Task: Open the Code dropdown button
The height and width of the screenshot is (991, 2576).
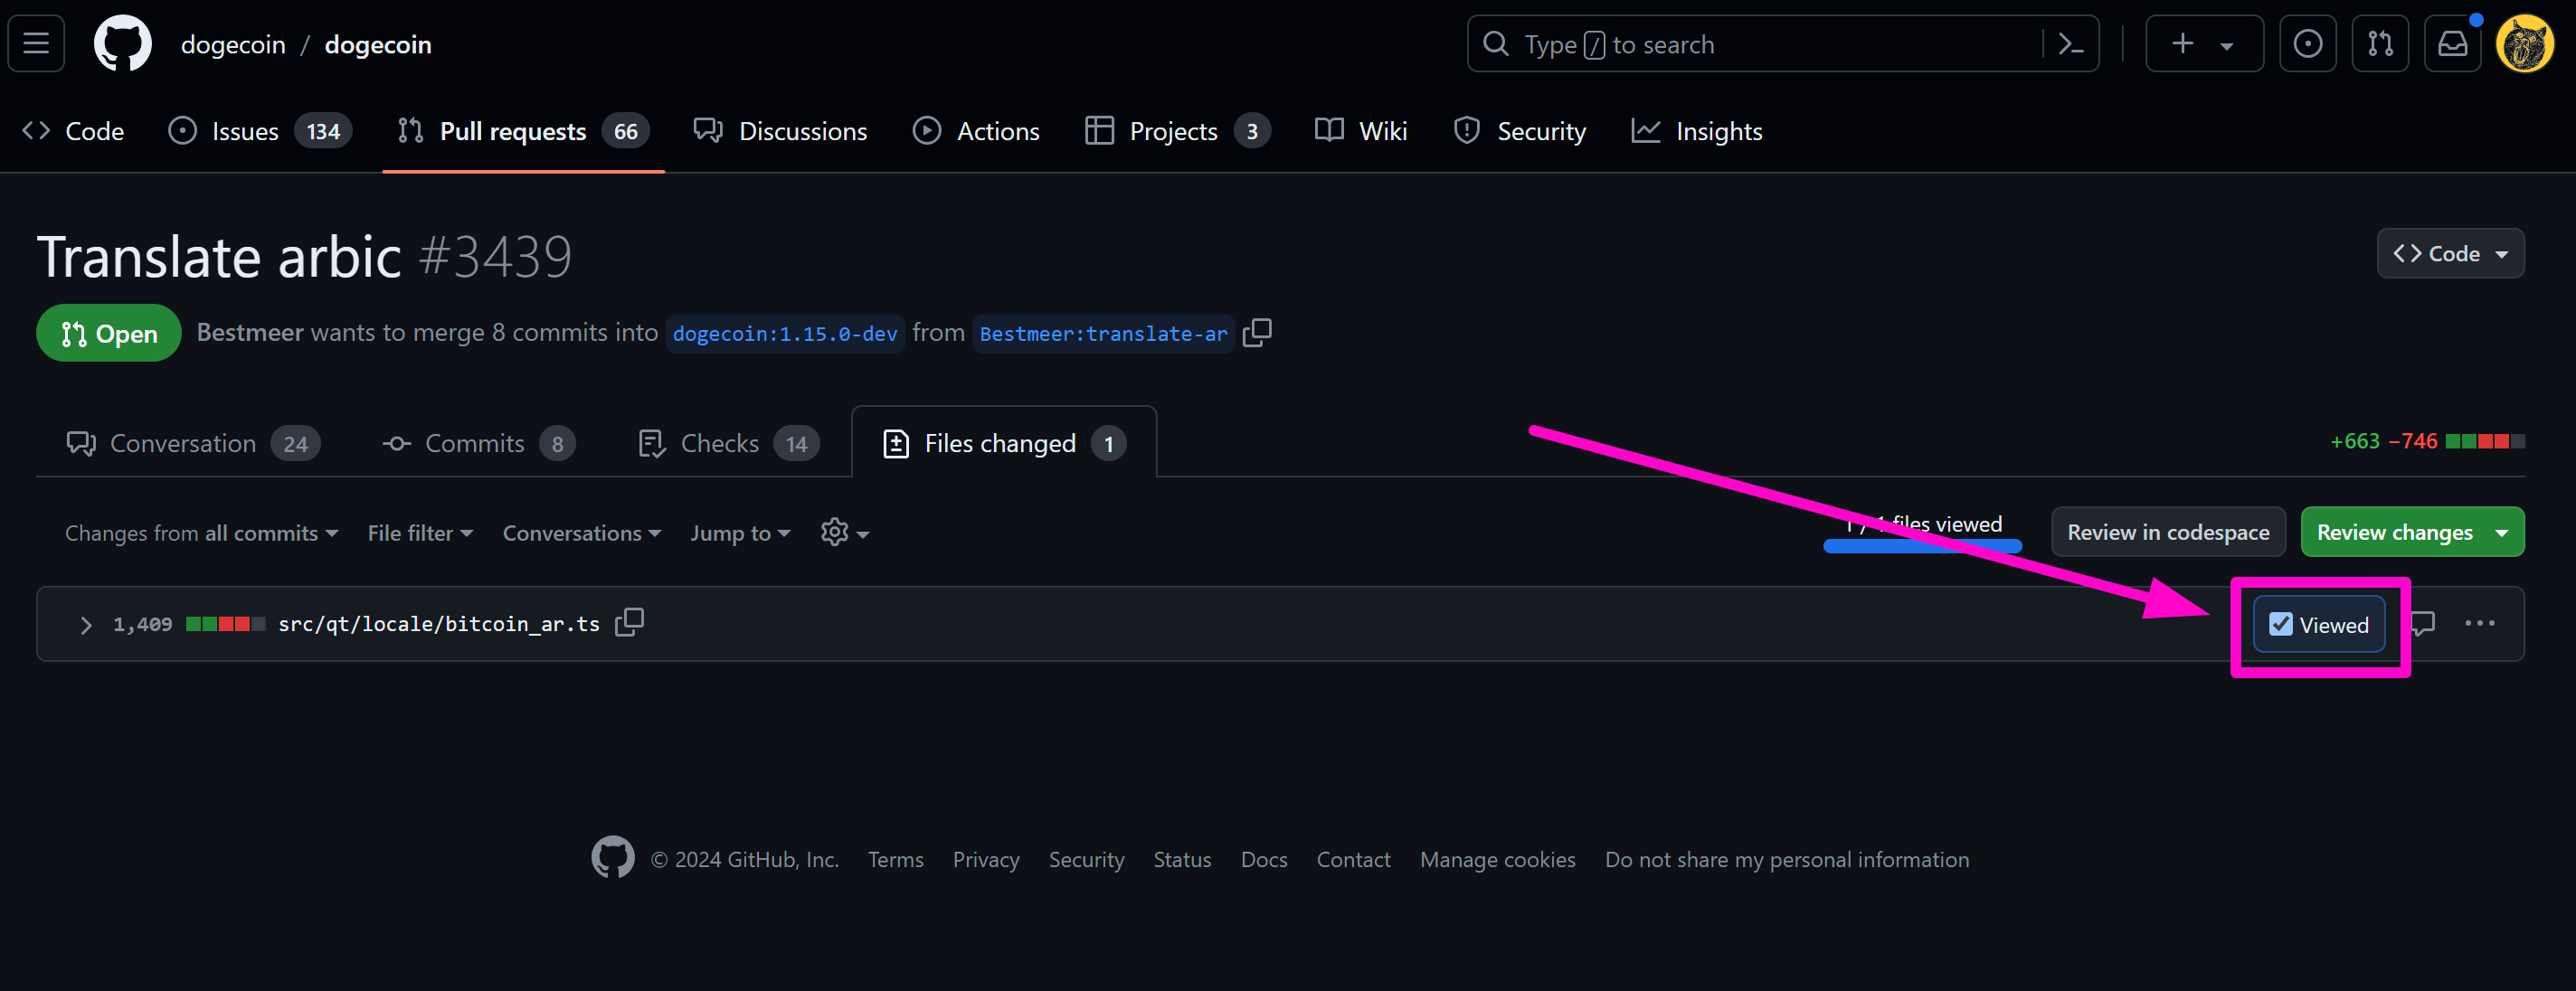Action: (x=2449, y=253)
